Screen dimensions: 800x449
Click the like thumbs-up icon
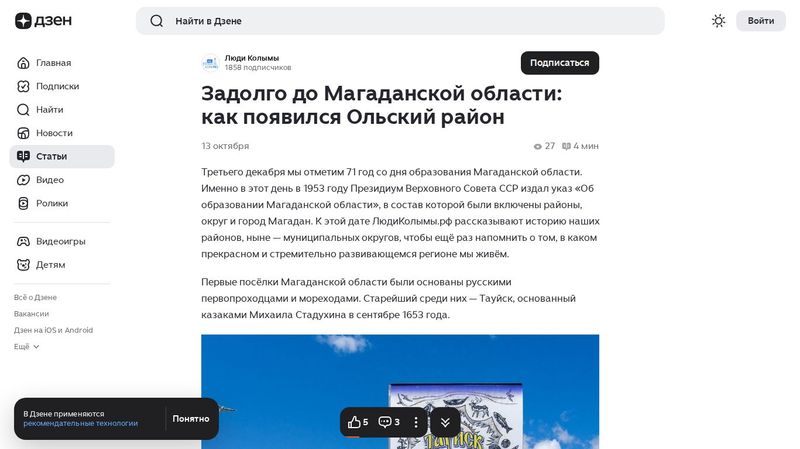pyautogui.click(x=354, y=422)
